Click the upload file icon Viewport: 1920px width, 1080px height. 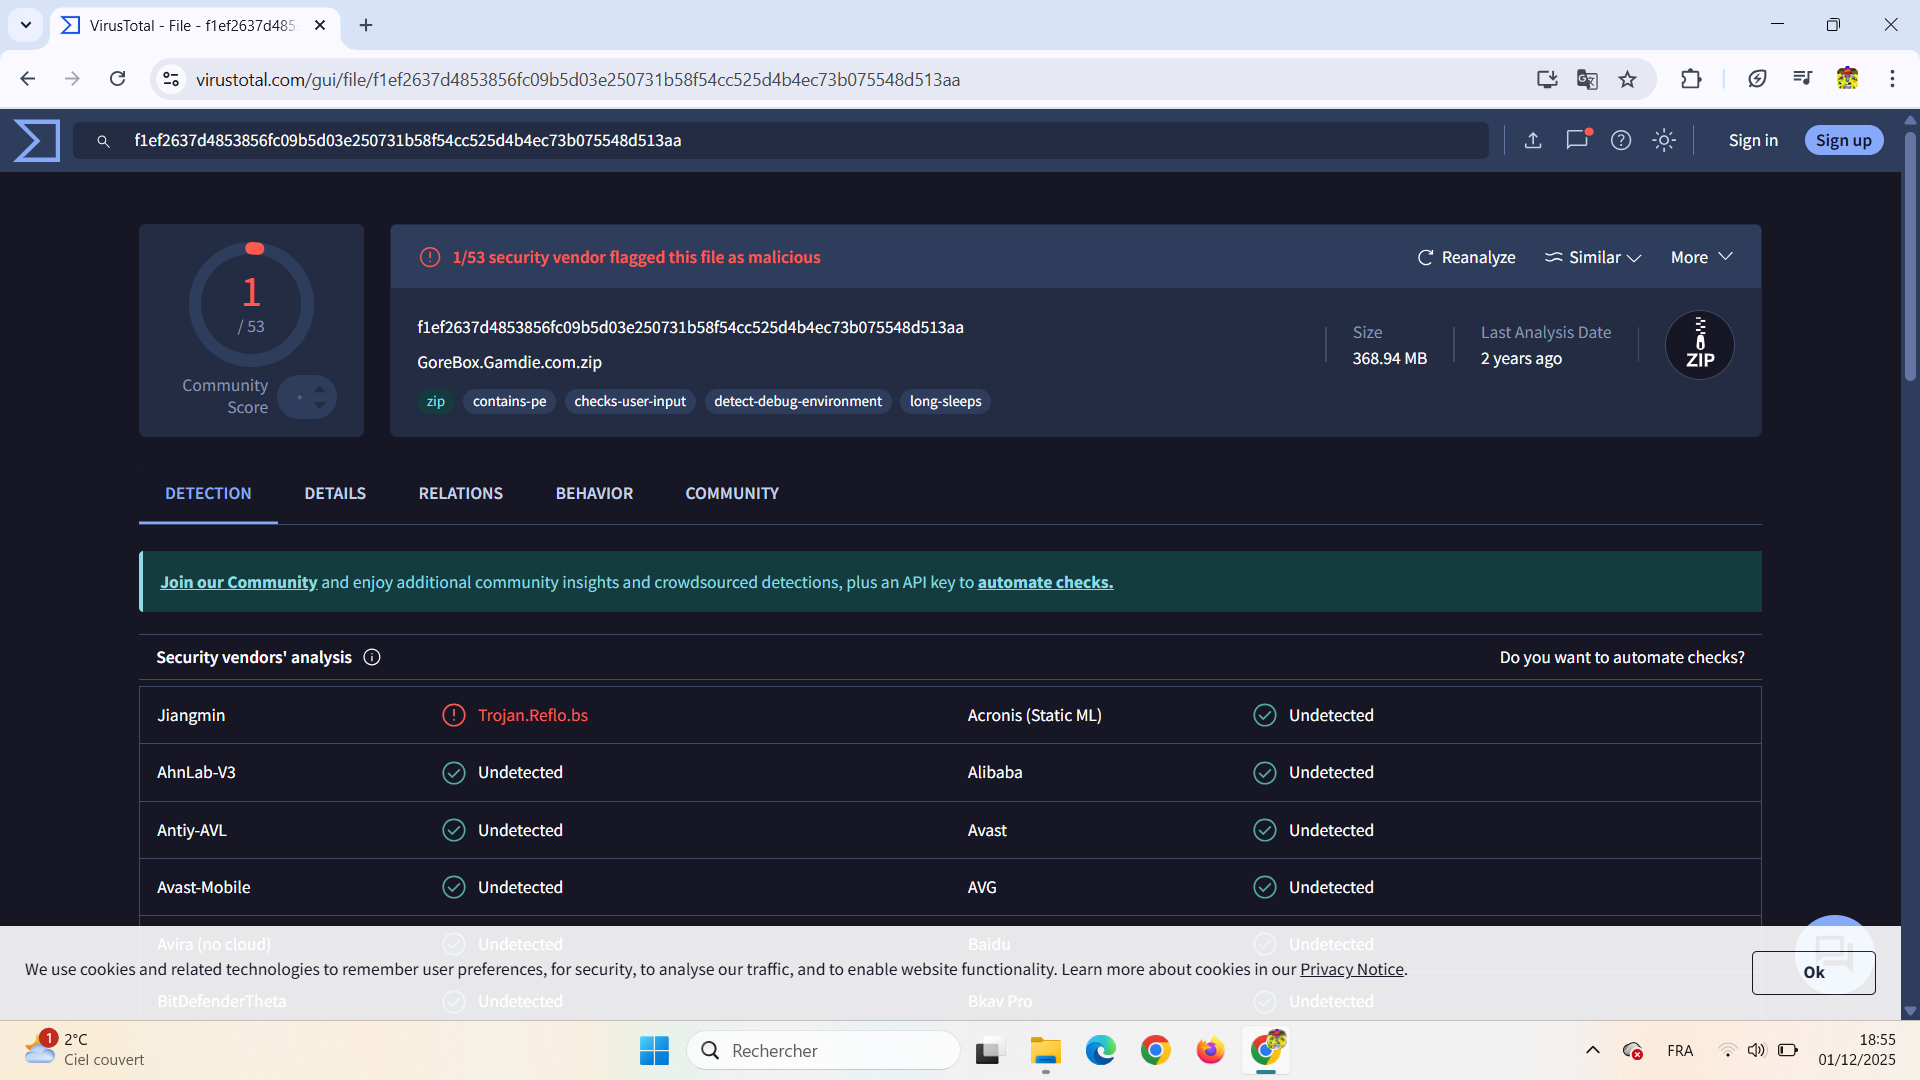1532,140
